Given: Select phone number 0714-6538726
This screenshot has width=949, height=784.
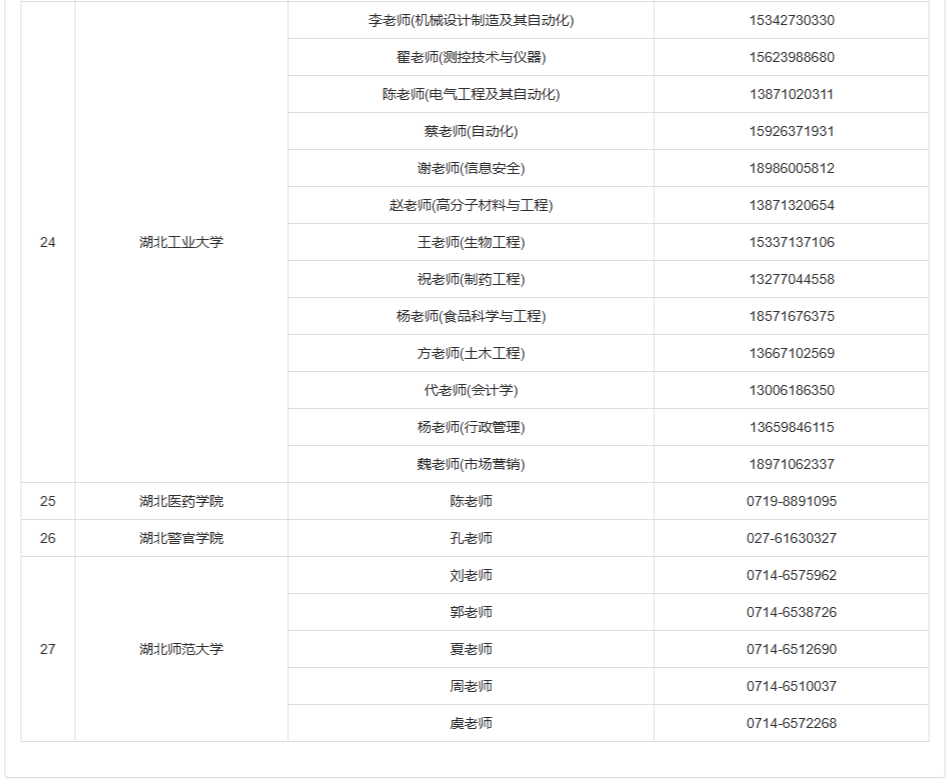Looking at the screenshot, I should click(792, 612).
